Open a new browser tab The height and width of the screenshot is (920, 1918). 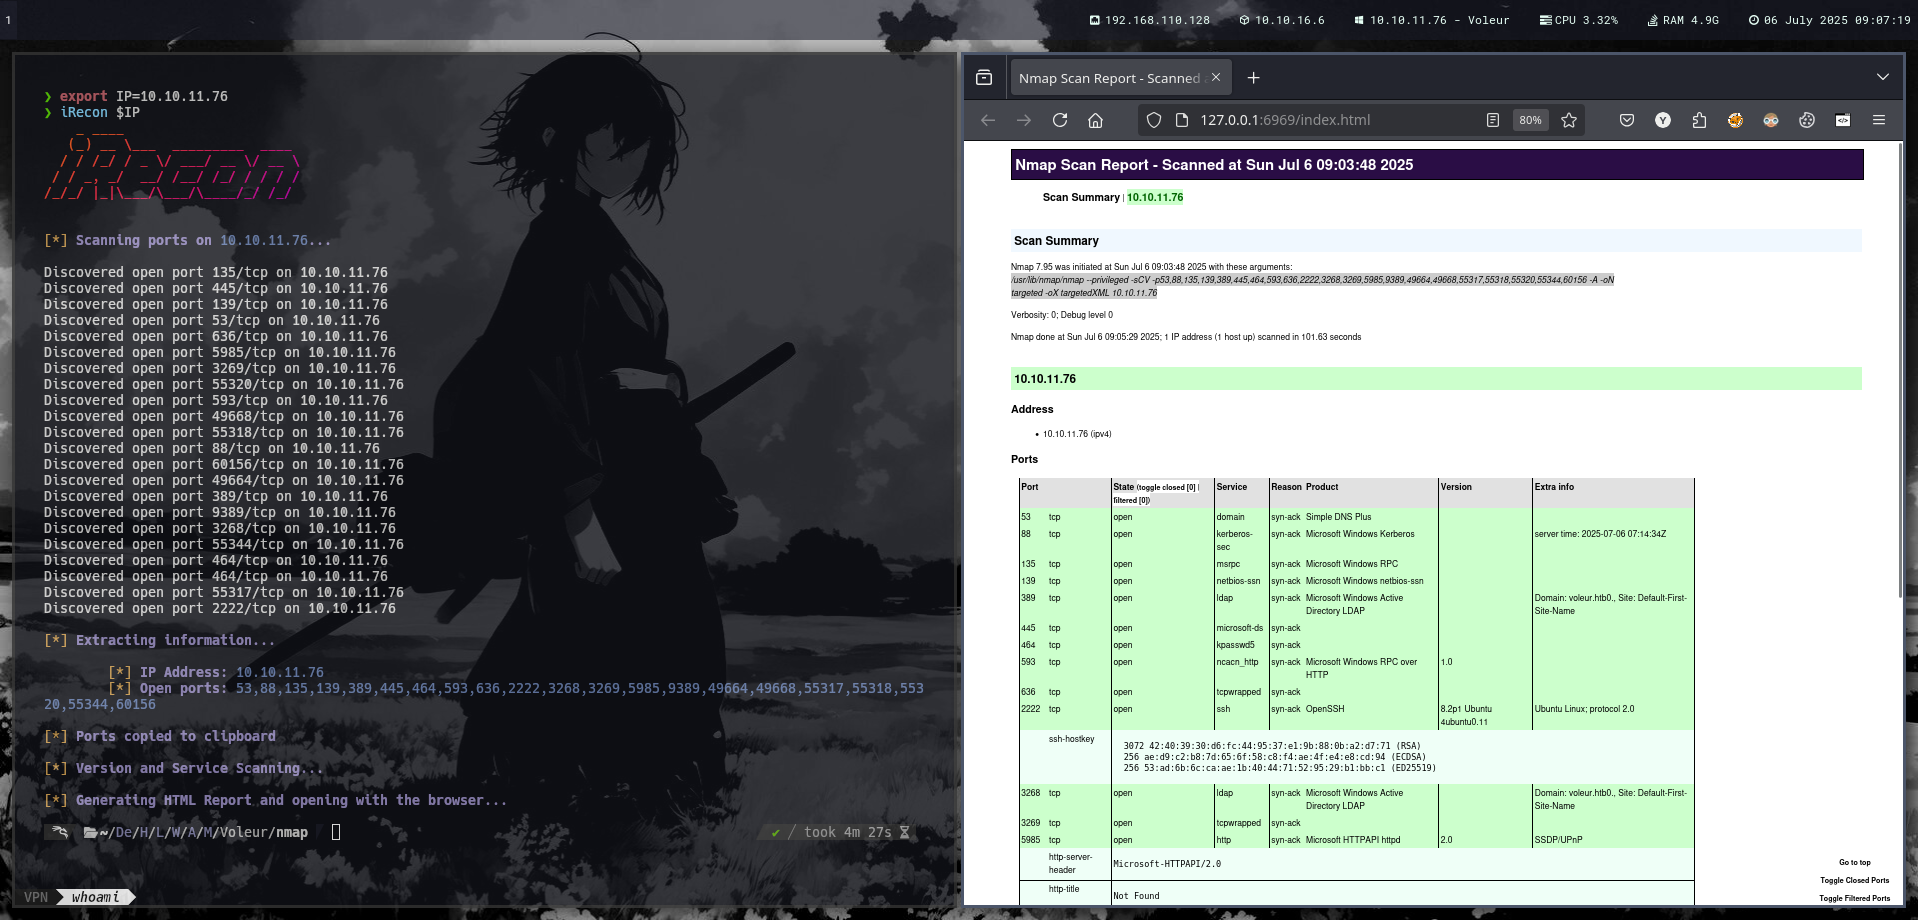click(1254, 78)
